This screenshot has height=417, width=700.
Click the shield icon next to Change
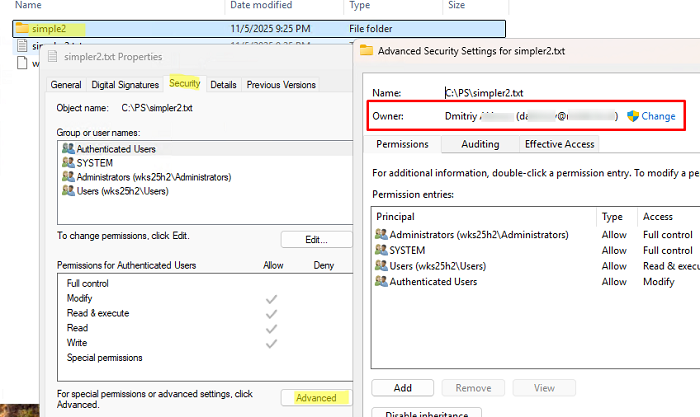[633, 116]
